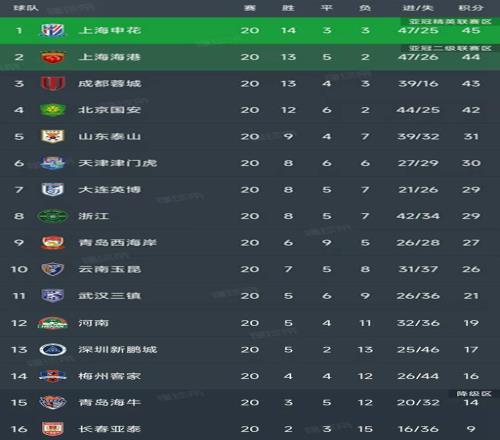Click the 积分 points column header

click(471, 8)
